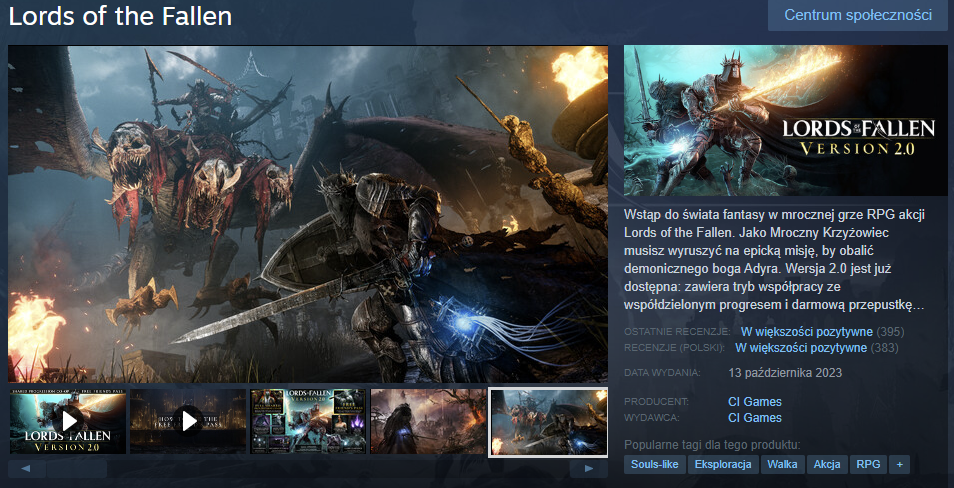Select the Akcja tag
Viewport: 954px width, 488px height.
827,464
